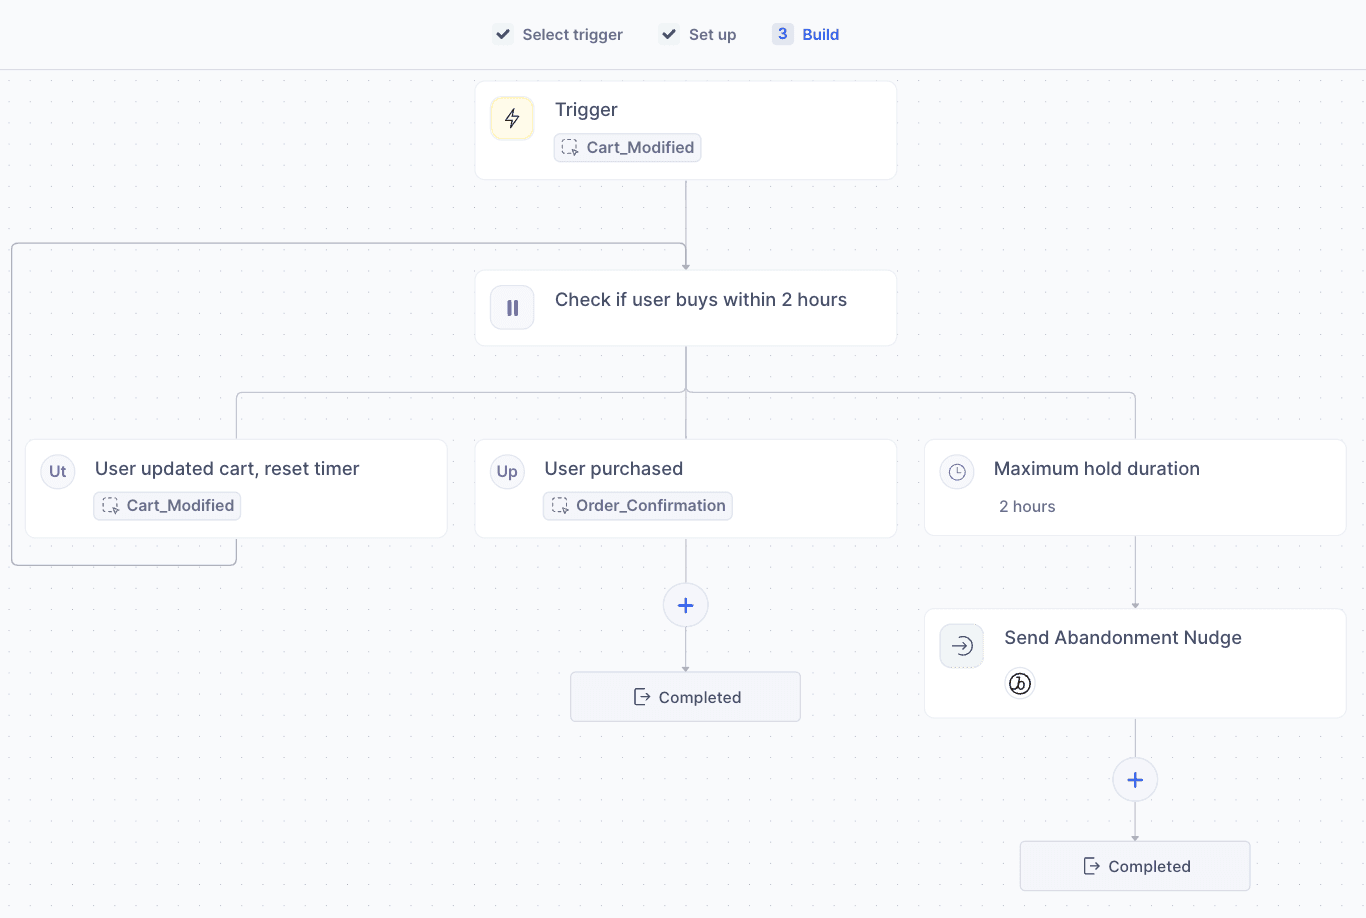Select the exit-arrow icon on Send Abandonment Nudge
Image resolution: width=1366 pixels, height=918 pixels.
961,645
